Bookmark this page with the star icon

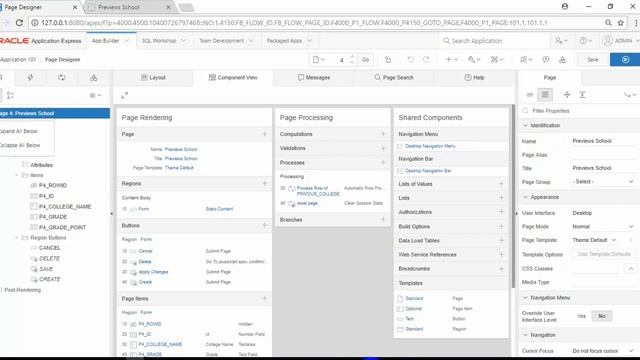[620, 23]
